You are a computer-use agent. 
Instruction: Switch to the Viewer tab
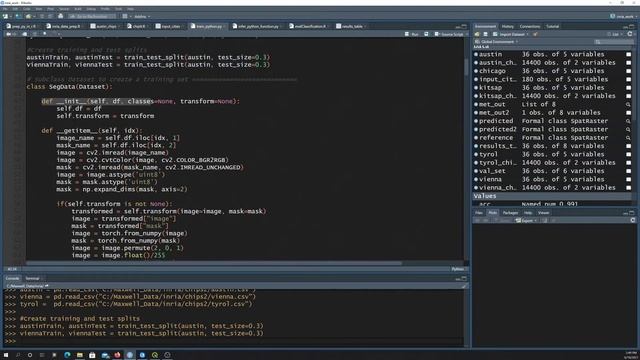tap(543, 213)
